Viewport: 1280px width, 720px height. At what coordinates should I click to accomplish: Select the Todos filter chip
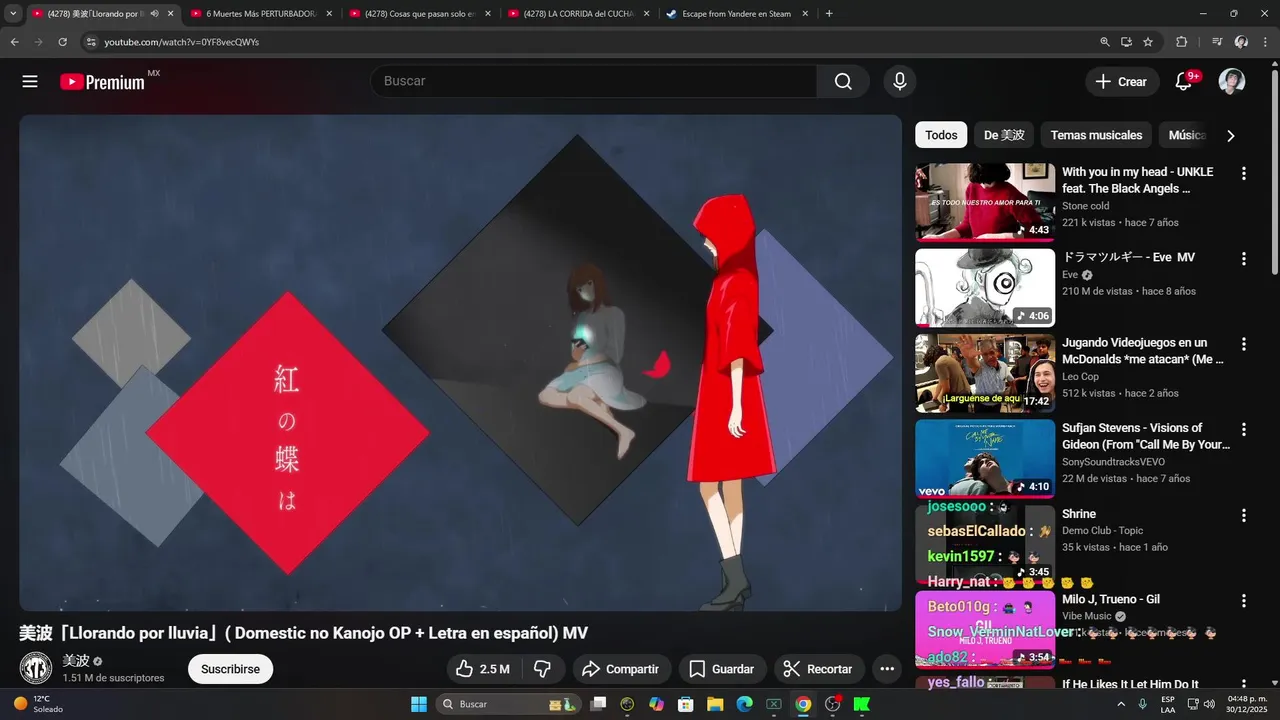point(941,135)
